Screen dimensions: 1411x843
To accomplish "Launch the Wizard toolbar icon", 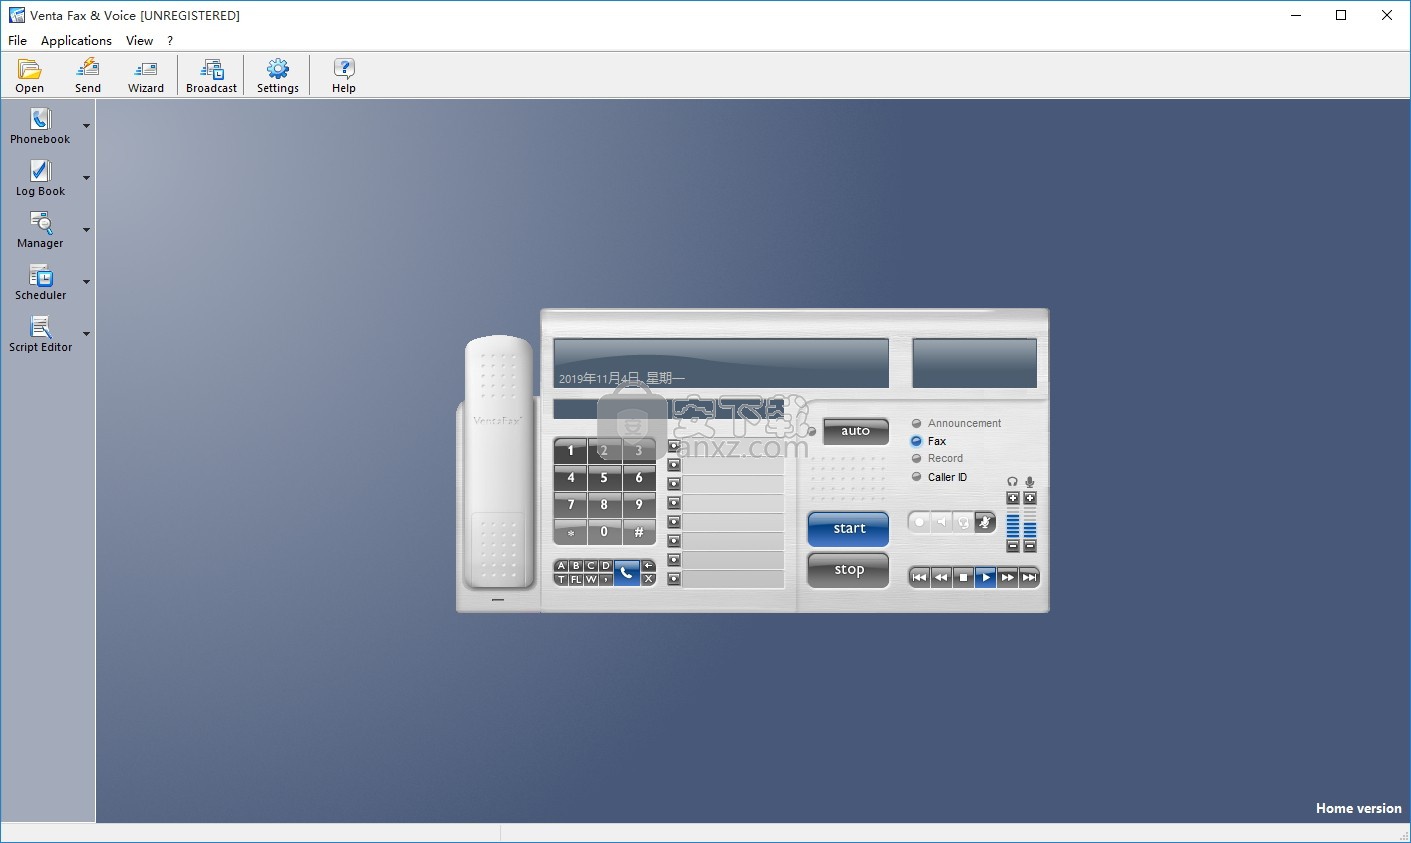I will click(146, 75).
